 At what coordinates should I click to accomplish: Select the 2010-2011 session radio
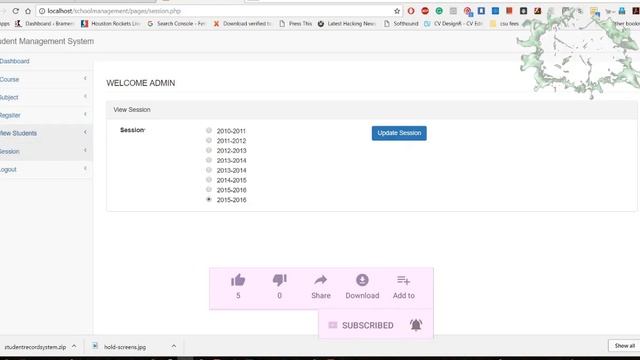(x=209, y=131)
